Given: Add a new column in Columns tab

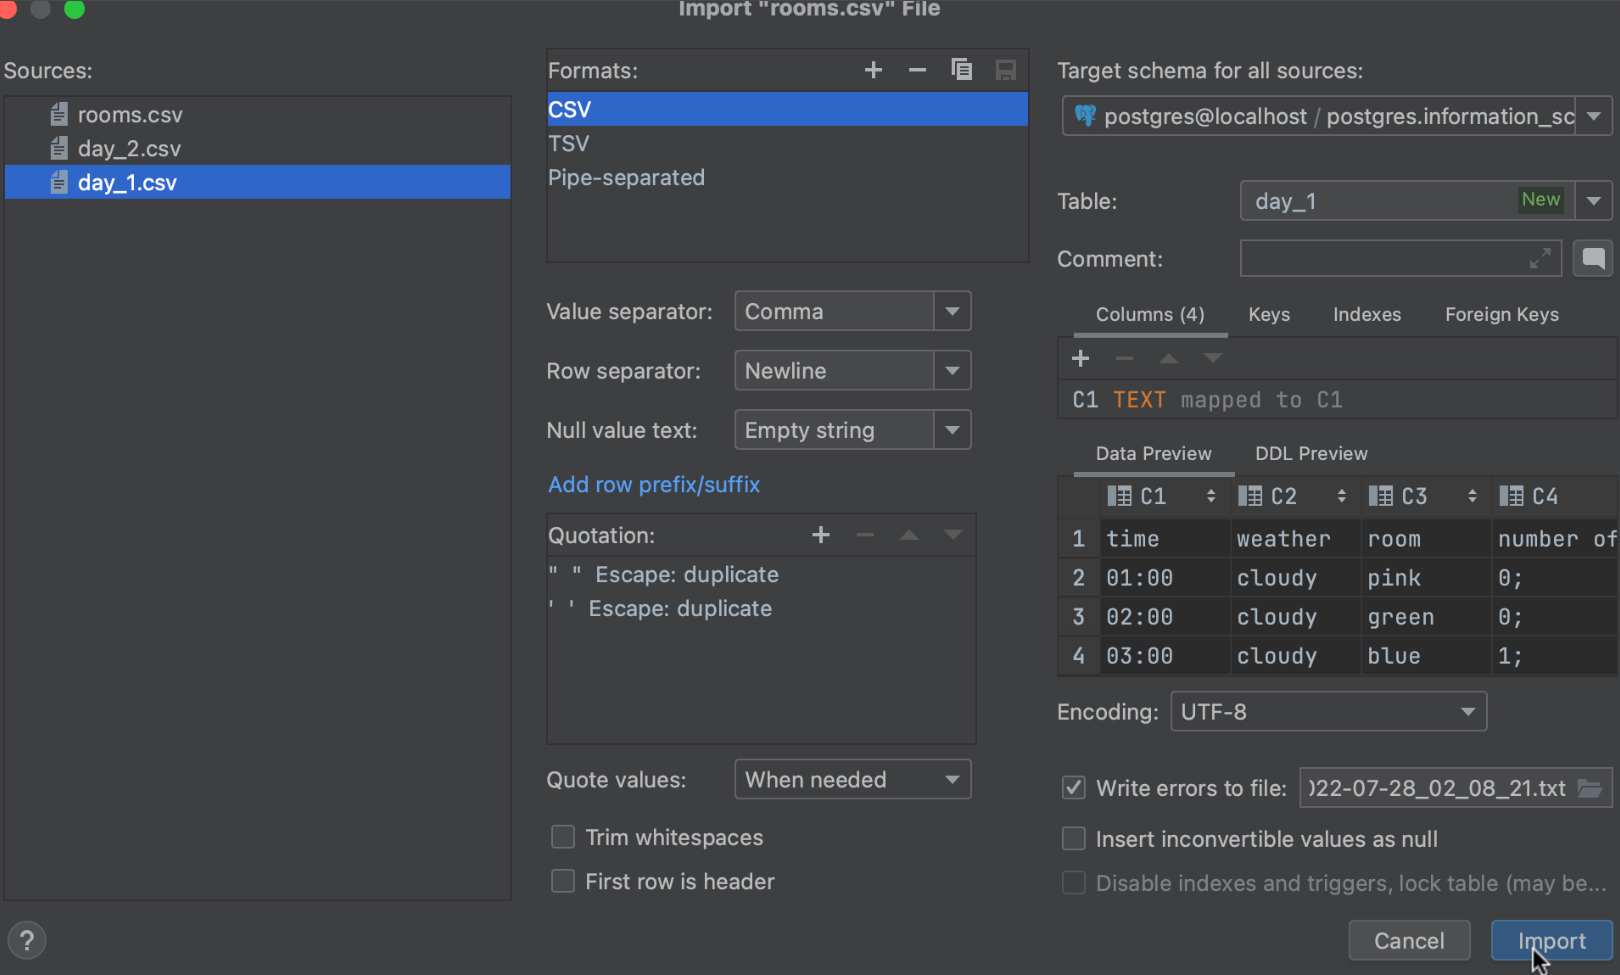Looking at the screenshot, I should pos(1081,359).
